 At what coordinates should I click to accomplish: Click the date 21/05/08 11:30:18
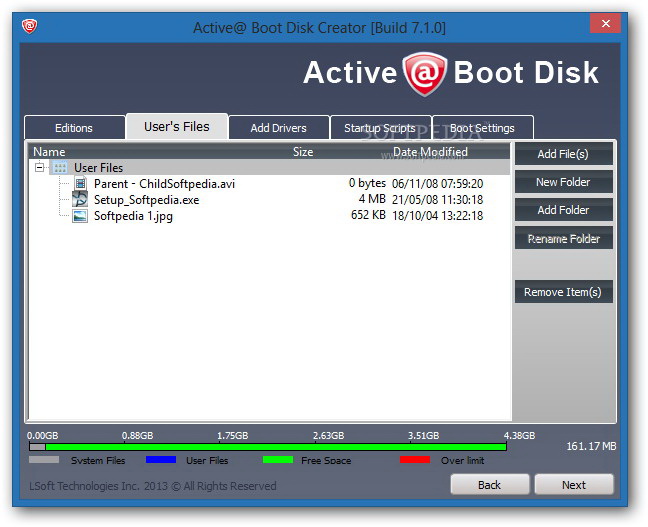[x=437, y=200]
